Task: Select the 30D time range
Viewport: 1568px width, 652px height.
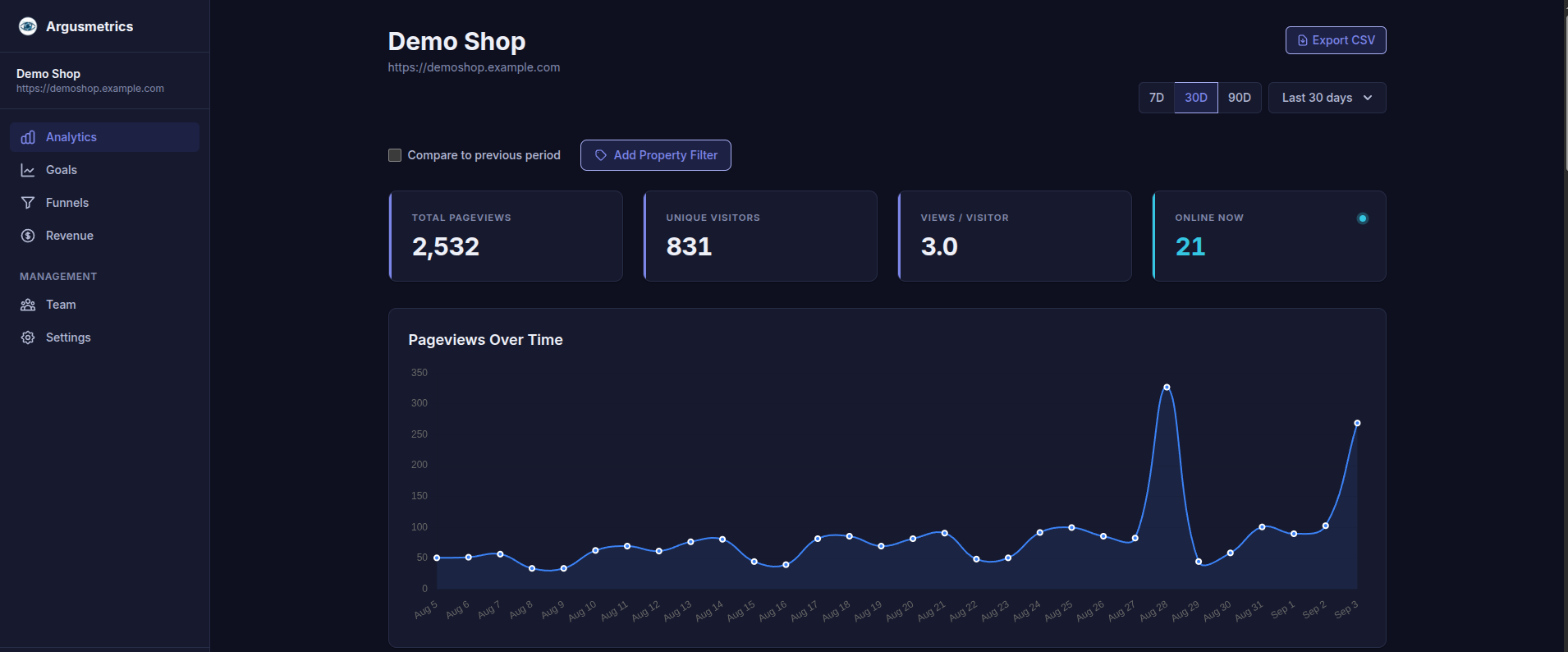Action: [1196, 98]
